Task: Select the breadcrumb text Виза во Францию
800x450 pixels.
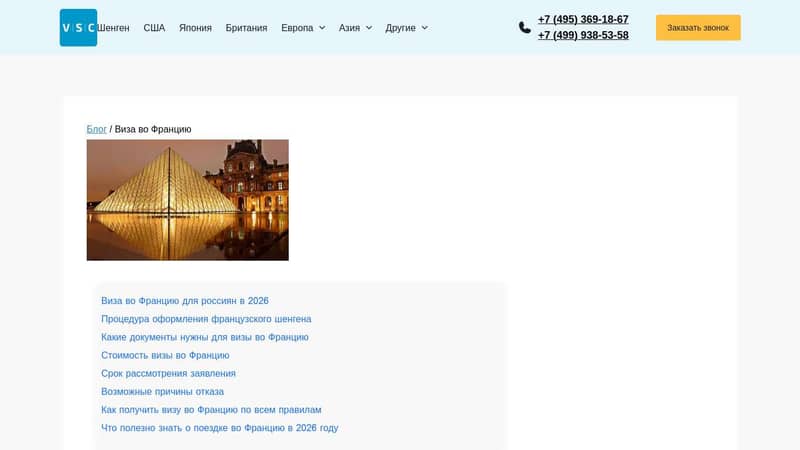Action: coord(153,129)
